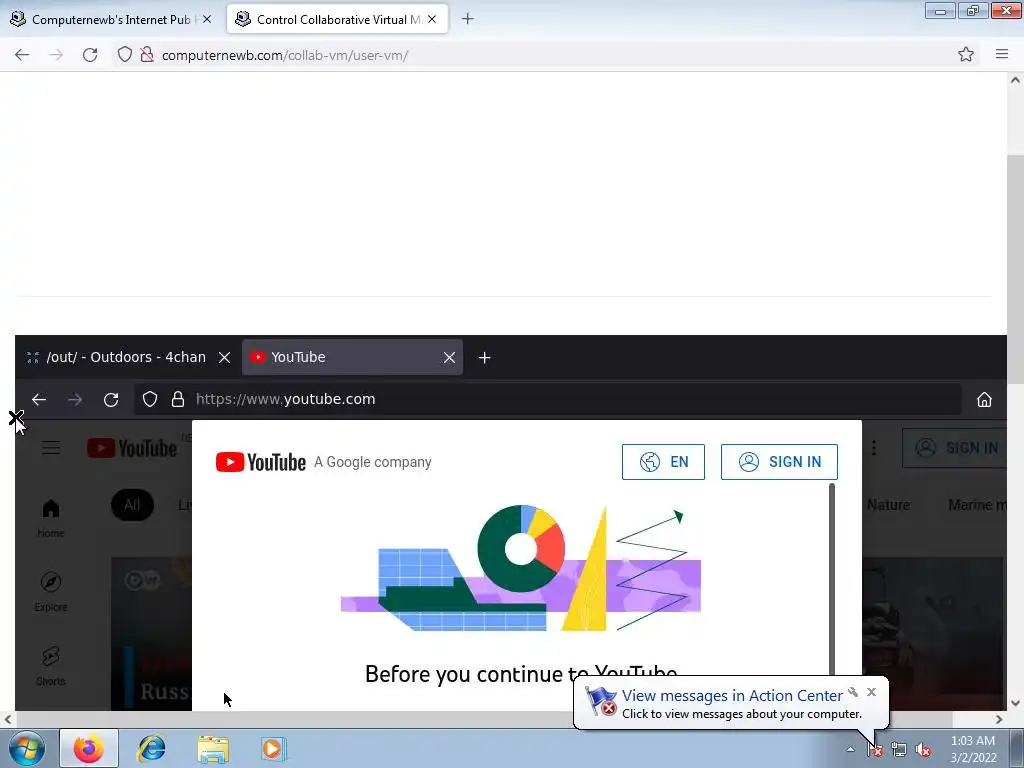
Task: Open YouTube guide hamburger menu
Action: (x=51, y=448)
